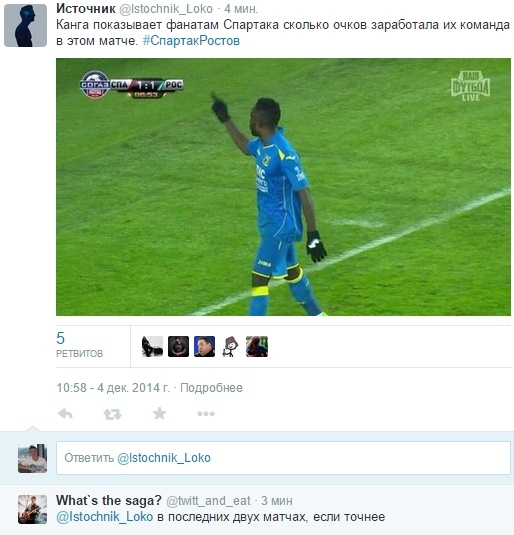The width and height of the screenshot is (514, 535).
Task: Open @Istochnik_Loko handle in tweet header
Action: click(166, 9)
